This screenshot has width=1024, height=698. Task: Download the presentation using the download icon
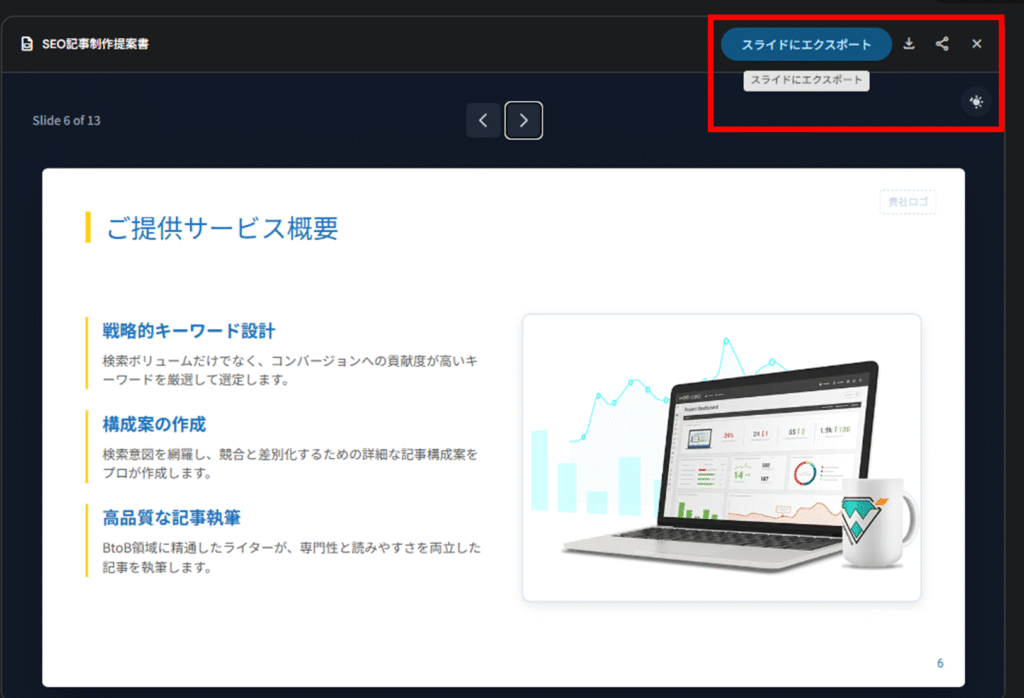(909, 44)
